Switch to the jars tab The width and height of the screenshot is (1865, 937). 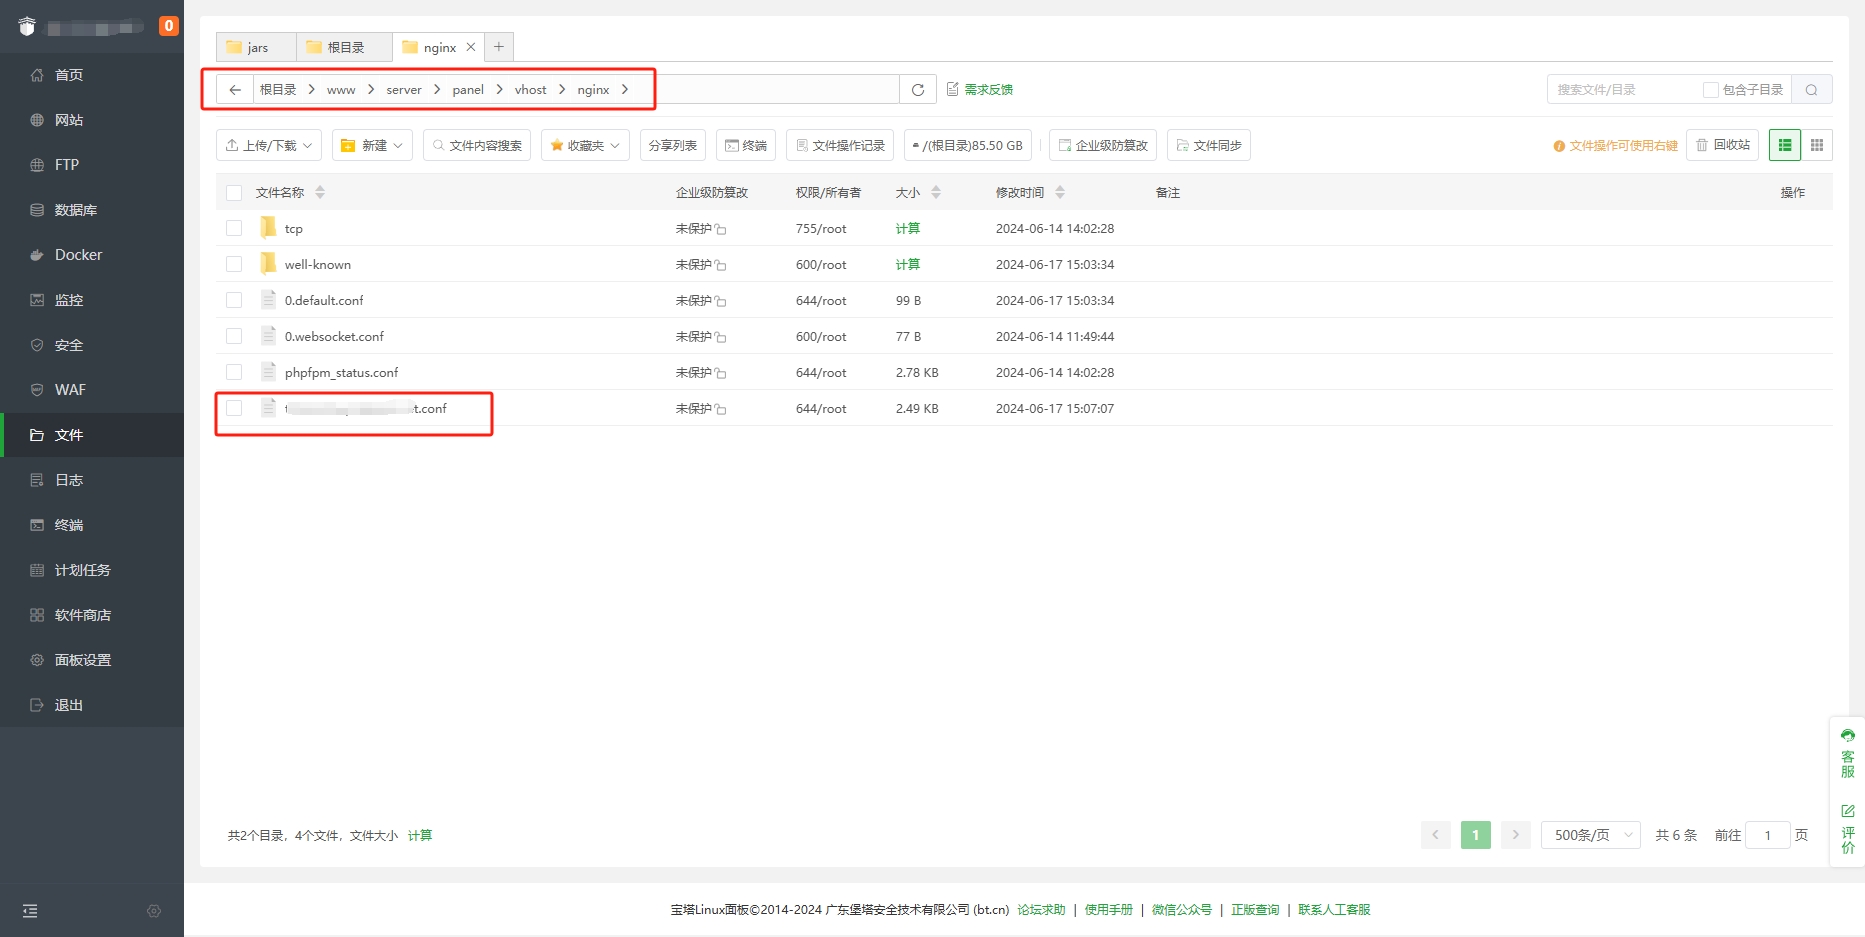tap(256, 47)
